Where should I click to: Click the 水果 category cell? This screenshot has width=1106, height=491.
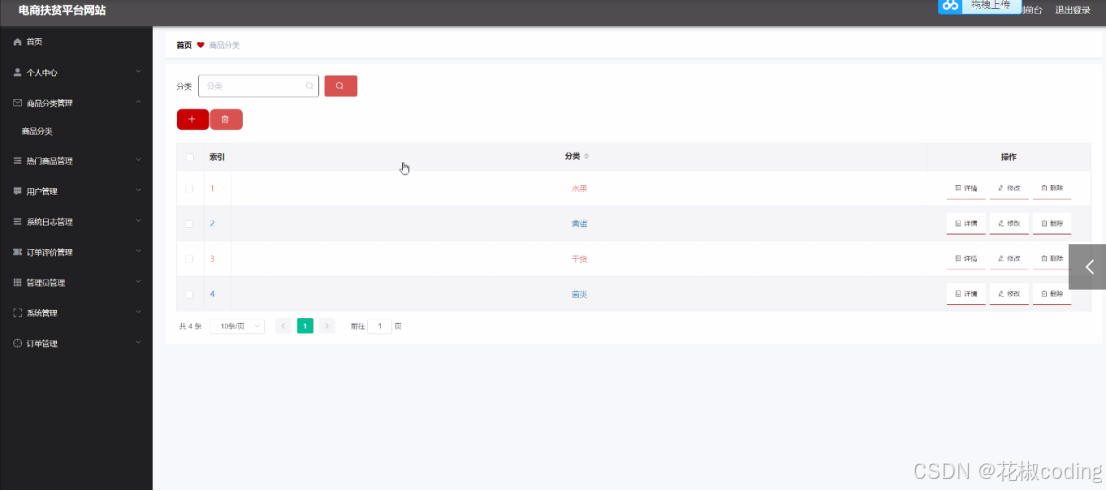click(x=579, y=188)
